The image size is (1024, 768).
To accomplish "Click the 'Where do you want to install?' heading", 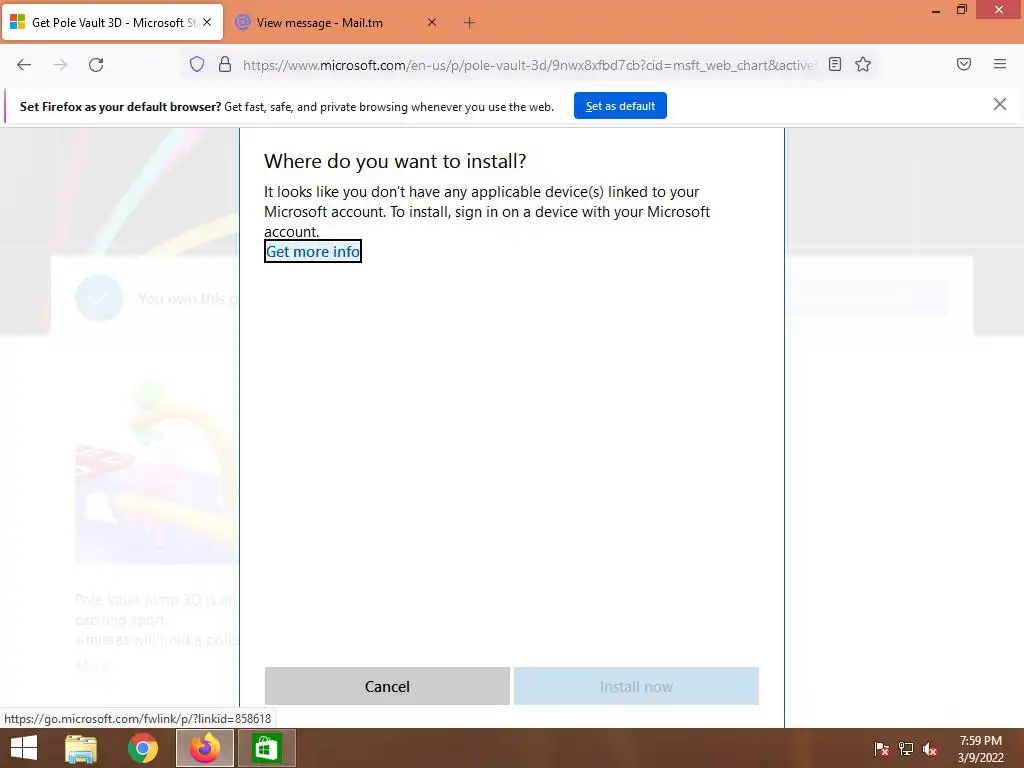I will tap(395, 161).
